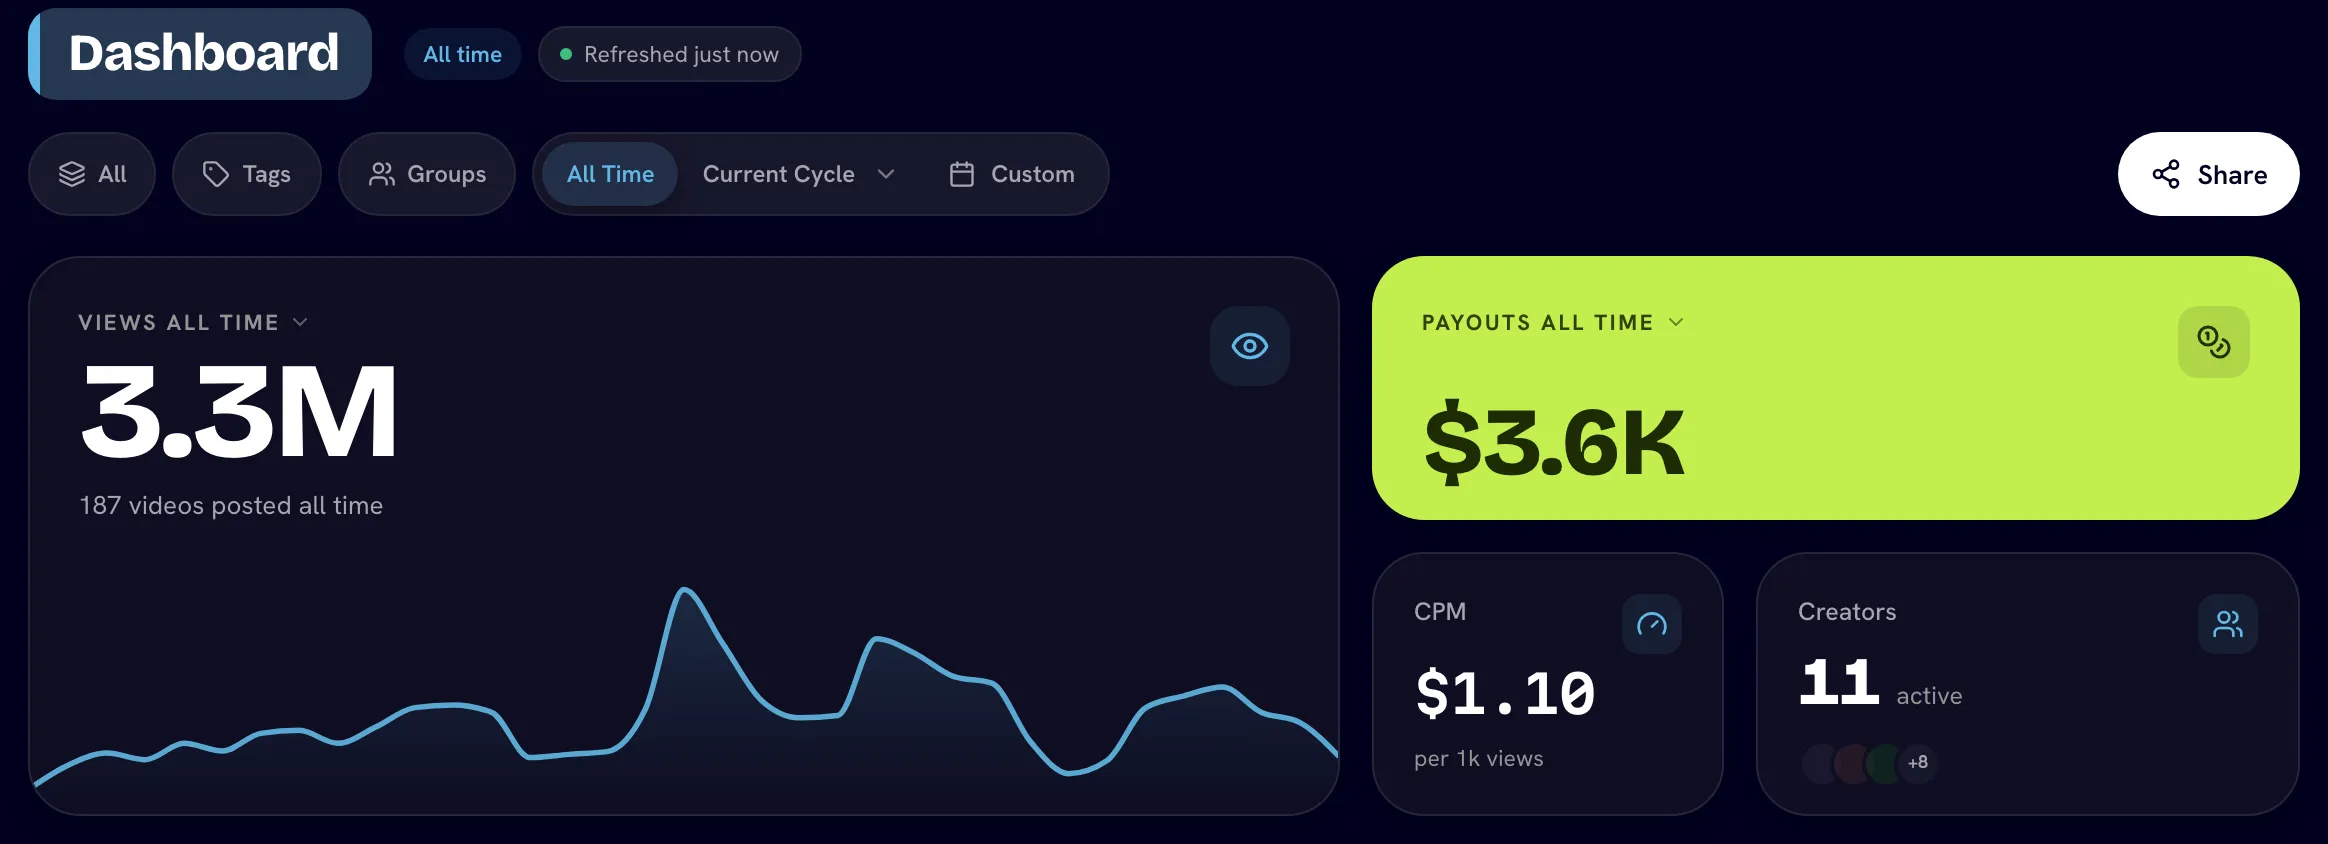Click the All time badge near Dashboard

pyautogui.click(x=463, y=54)
